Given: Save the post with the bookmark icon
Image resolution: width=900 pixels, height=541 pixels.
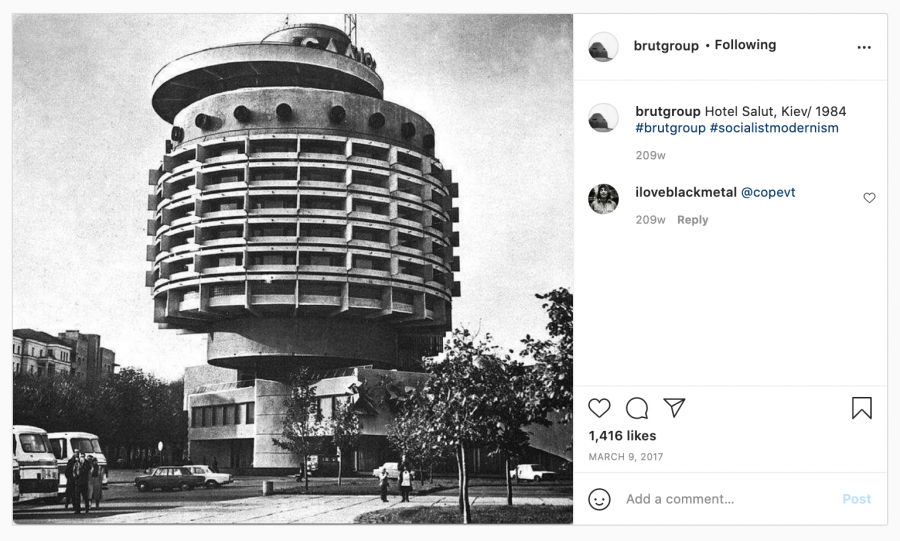Looking at the screenshot, I should coord(862,408).
